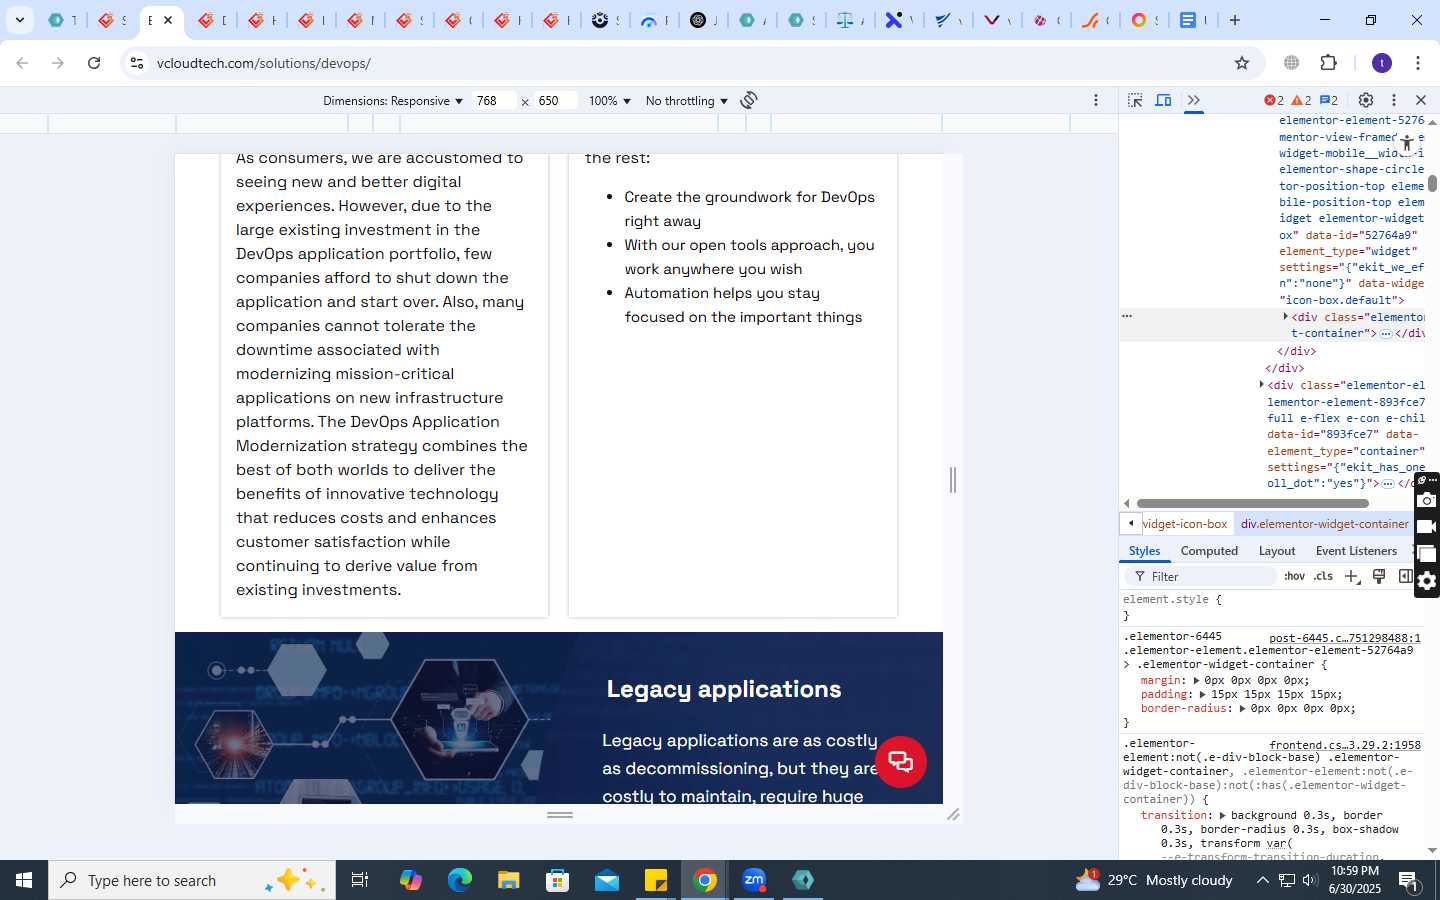Viewport: 1440px width, 900px height.
Task: Open a new browser tab
Action: (x=1235, y=20)
